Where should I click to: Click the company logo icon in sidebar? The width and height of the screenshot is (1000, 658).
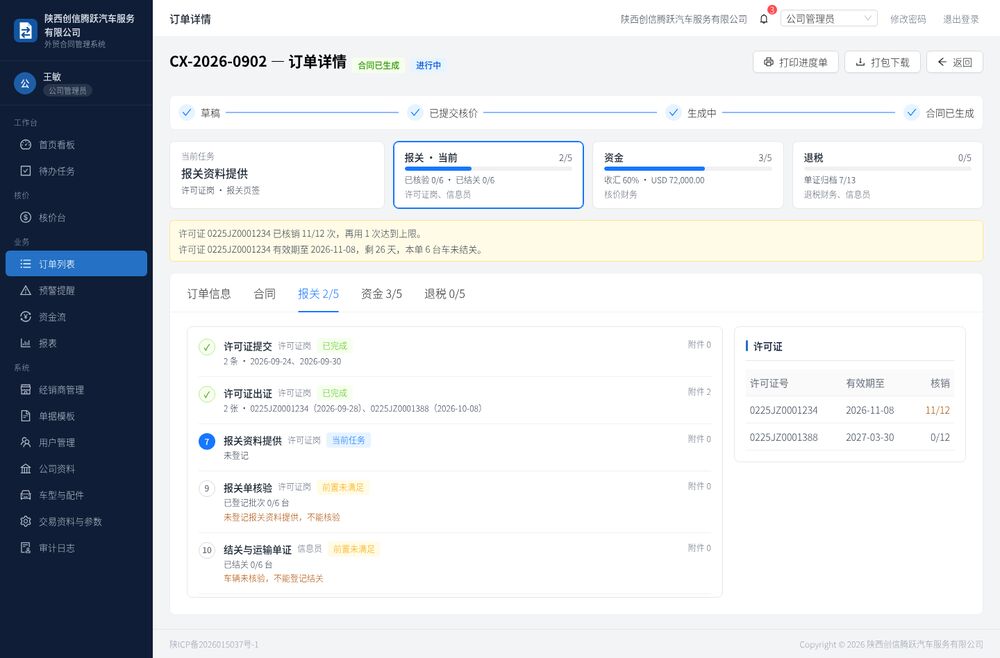click(26, 31)
